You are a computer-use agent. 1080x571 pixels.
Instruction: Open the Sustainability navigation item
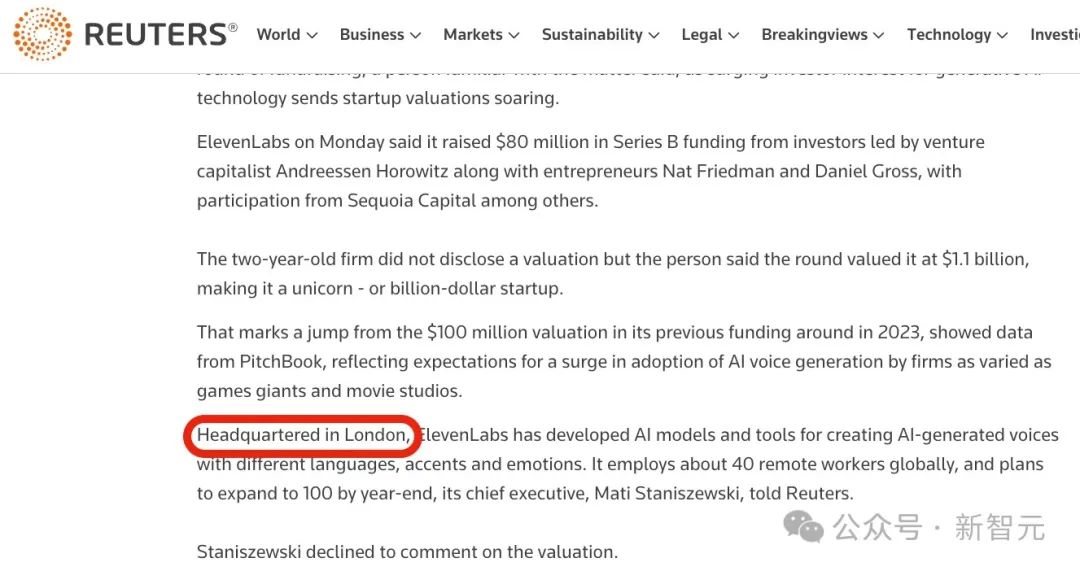point(592,34)
